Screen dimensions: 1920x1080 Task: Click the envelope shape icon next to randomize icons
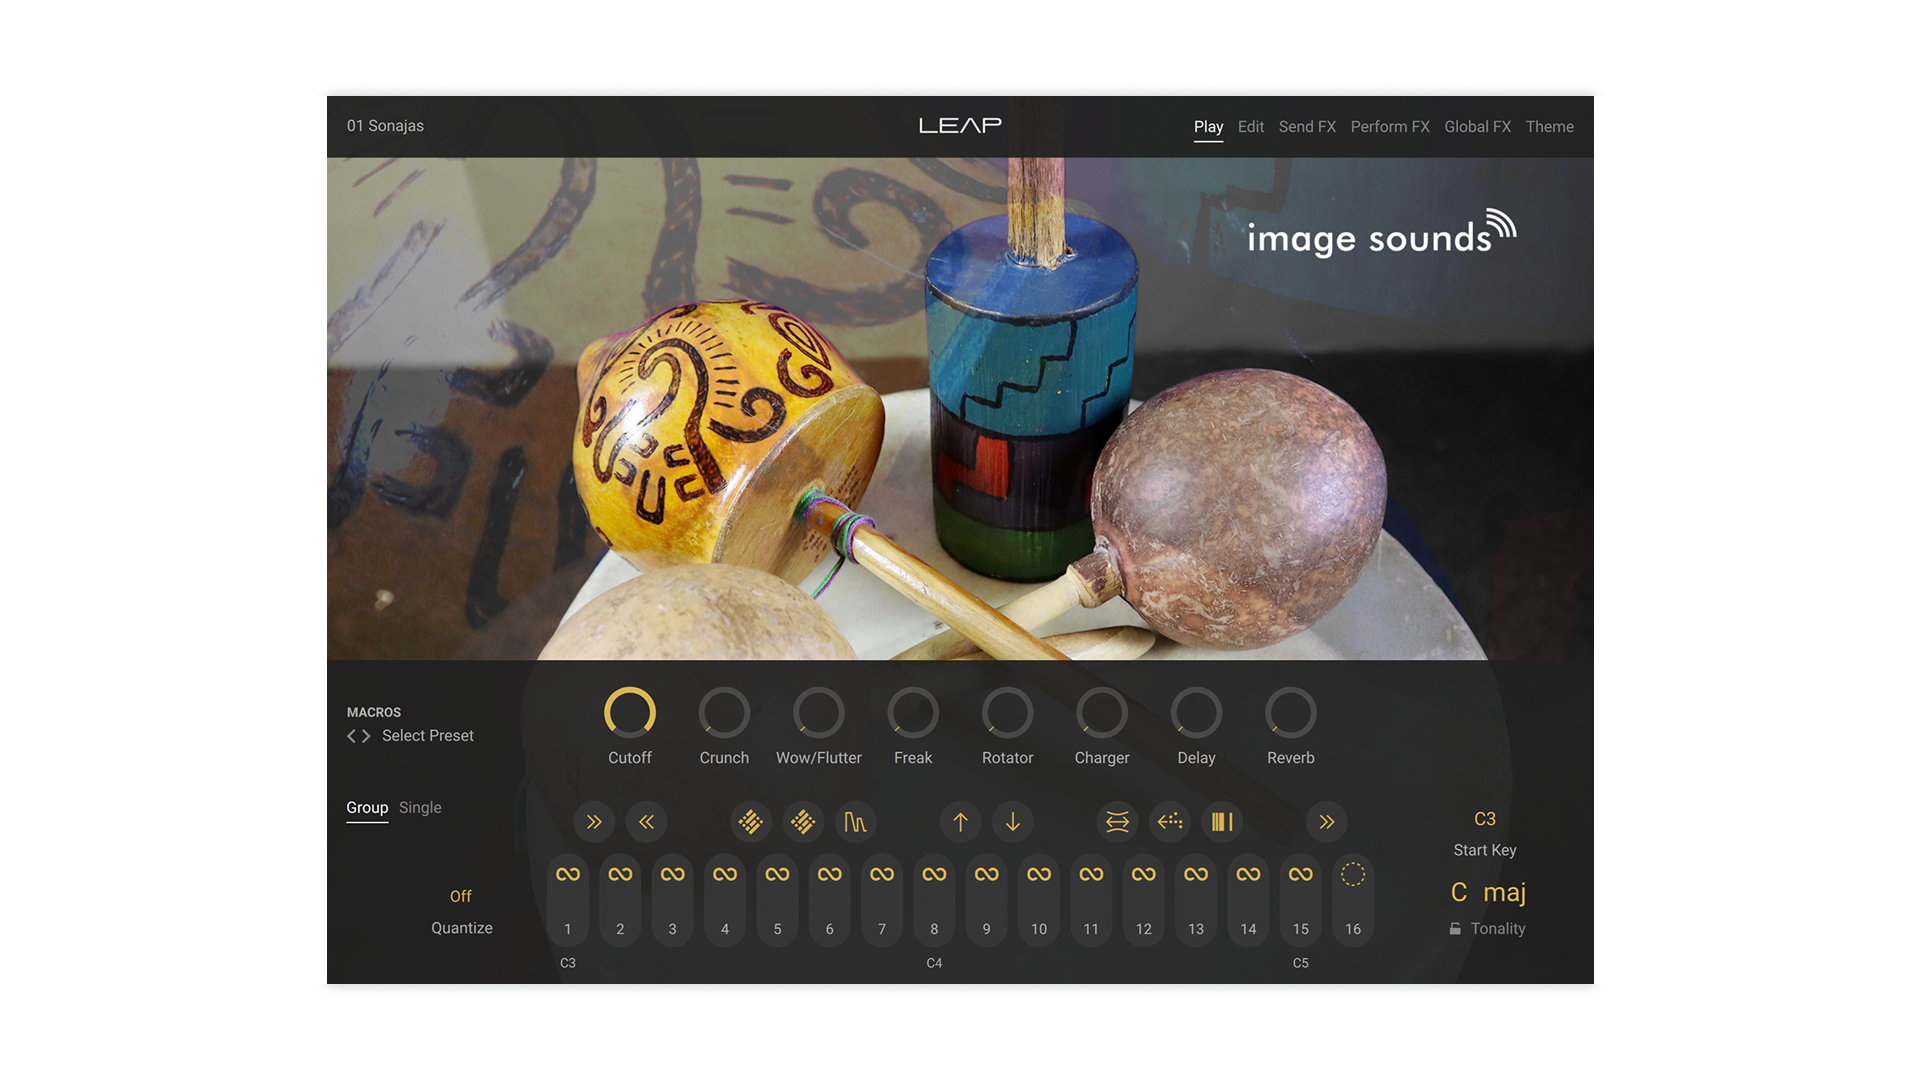tap(856, 822)
